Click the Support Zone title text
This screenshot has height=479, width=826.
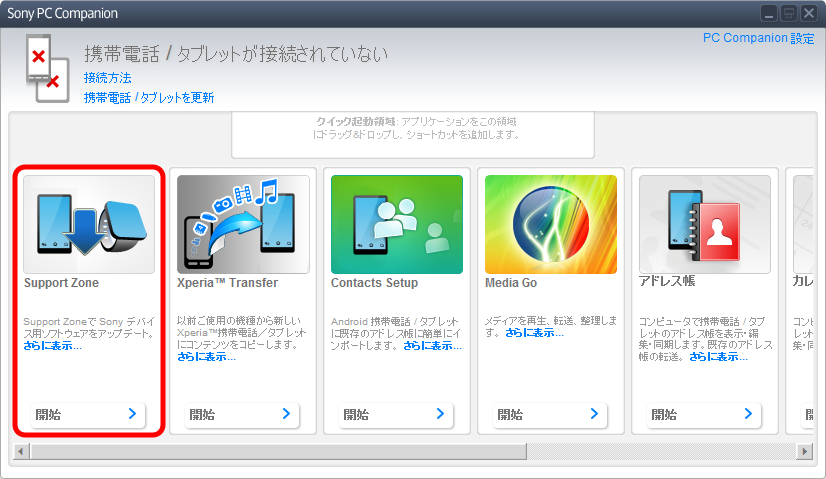tap(61, 283)
